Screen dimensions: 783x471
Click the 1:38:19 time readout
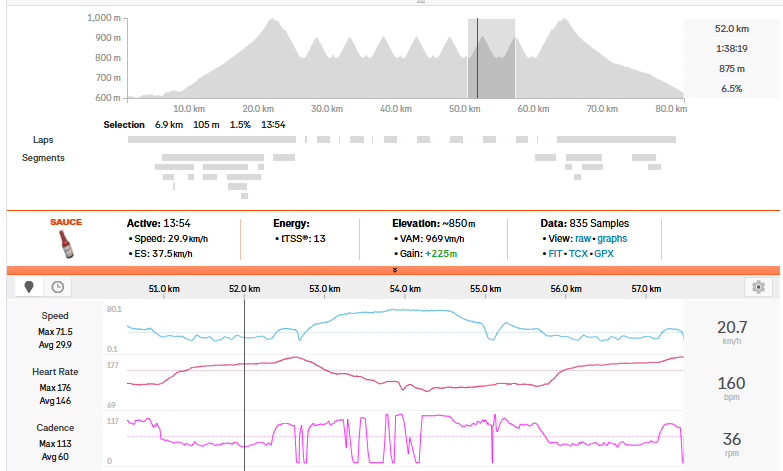(x=732, y=48)
